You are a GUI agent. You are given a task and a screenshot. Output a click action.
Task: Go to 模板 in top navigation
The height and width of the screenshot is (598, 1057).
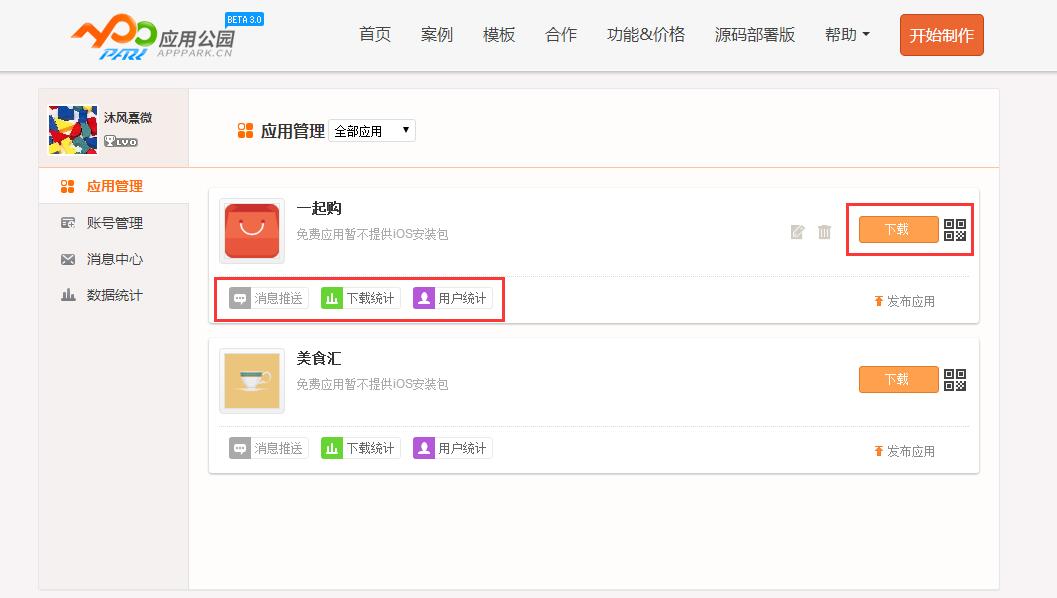click(499, 35)
